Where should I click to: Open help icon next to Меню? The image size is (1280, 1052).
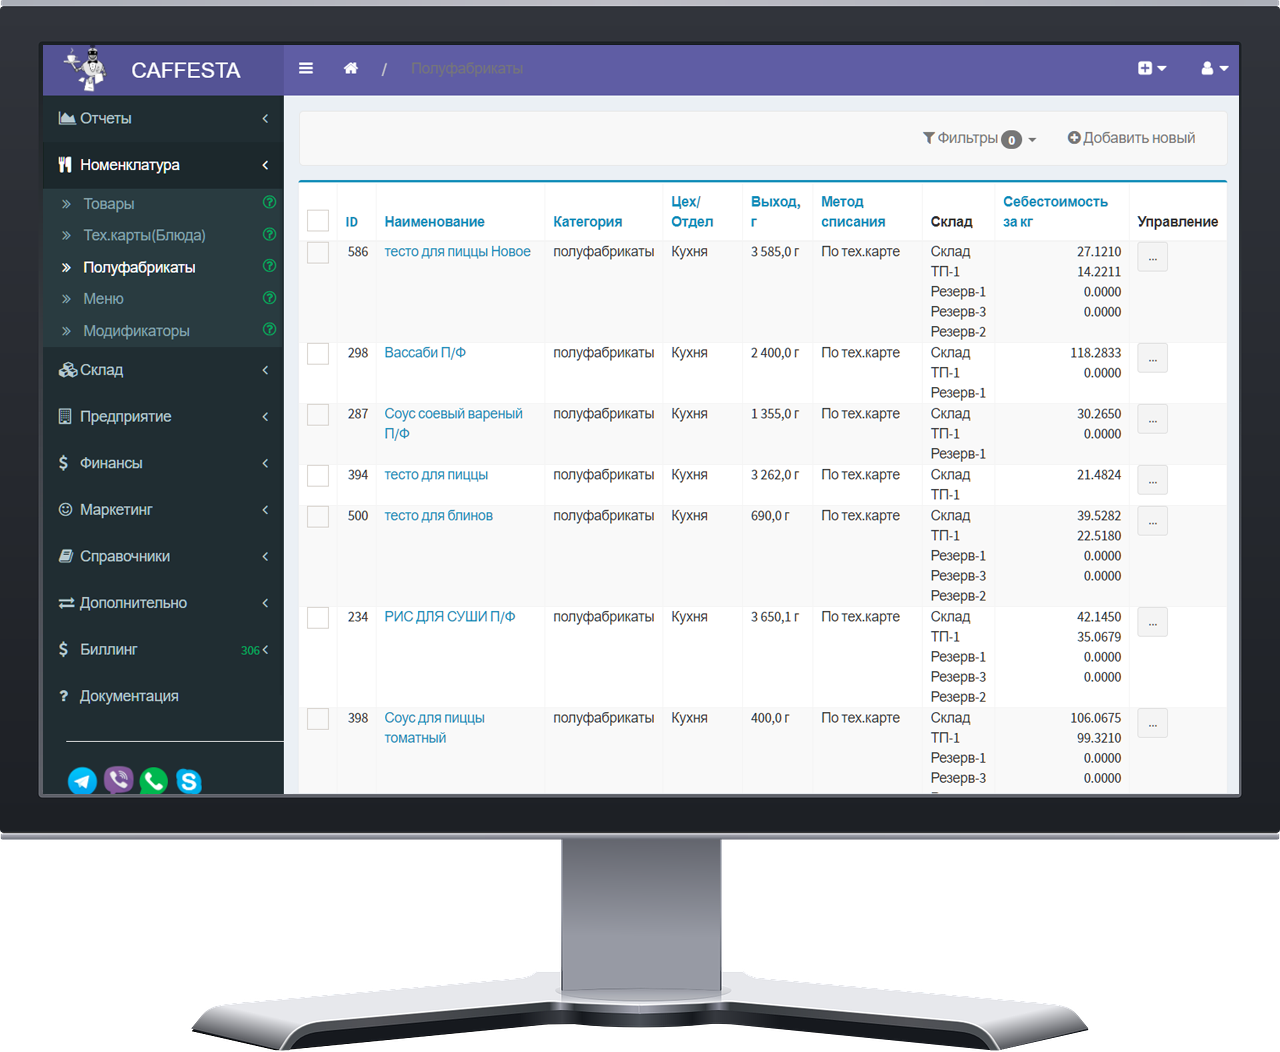coord(269,298)
